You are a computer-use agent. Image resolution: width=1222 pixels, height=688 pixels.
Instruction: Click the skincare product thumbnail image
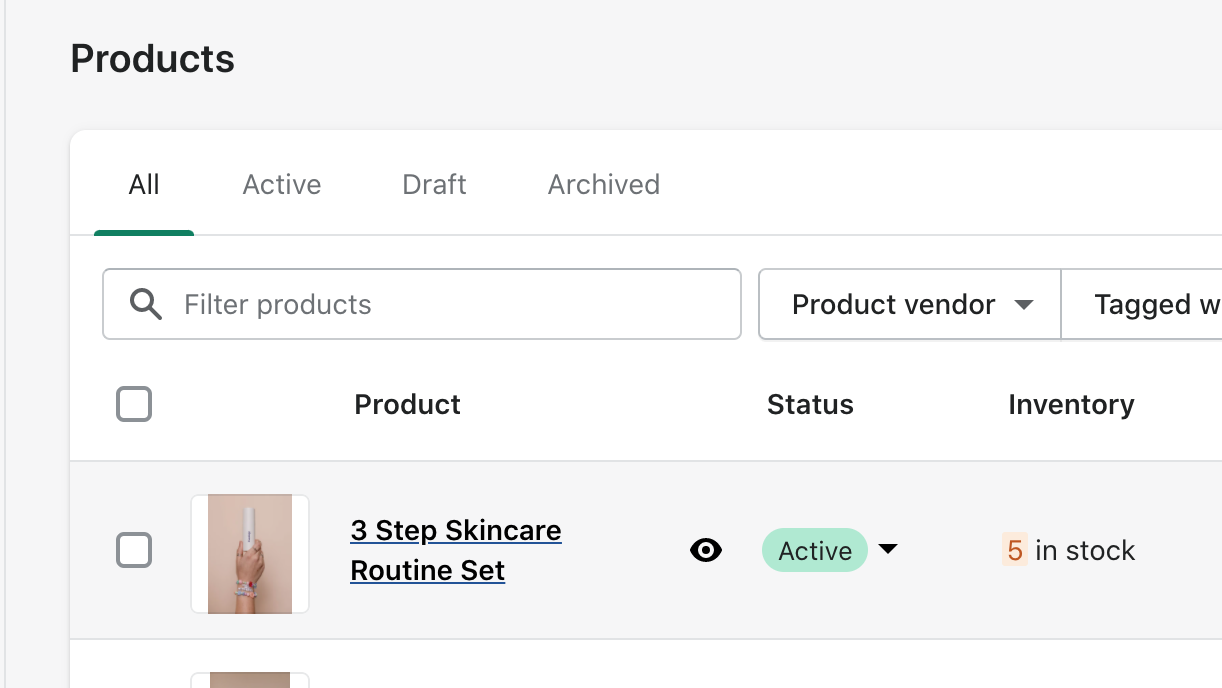pos(250,554)
